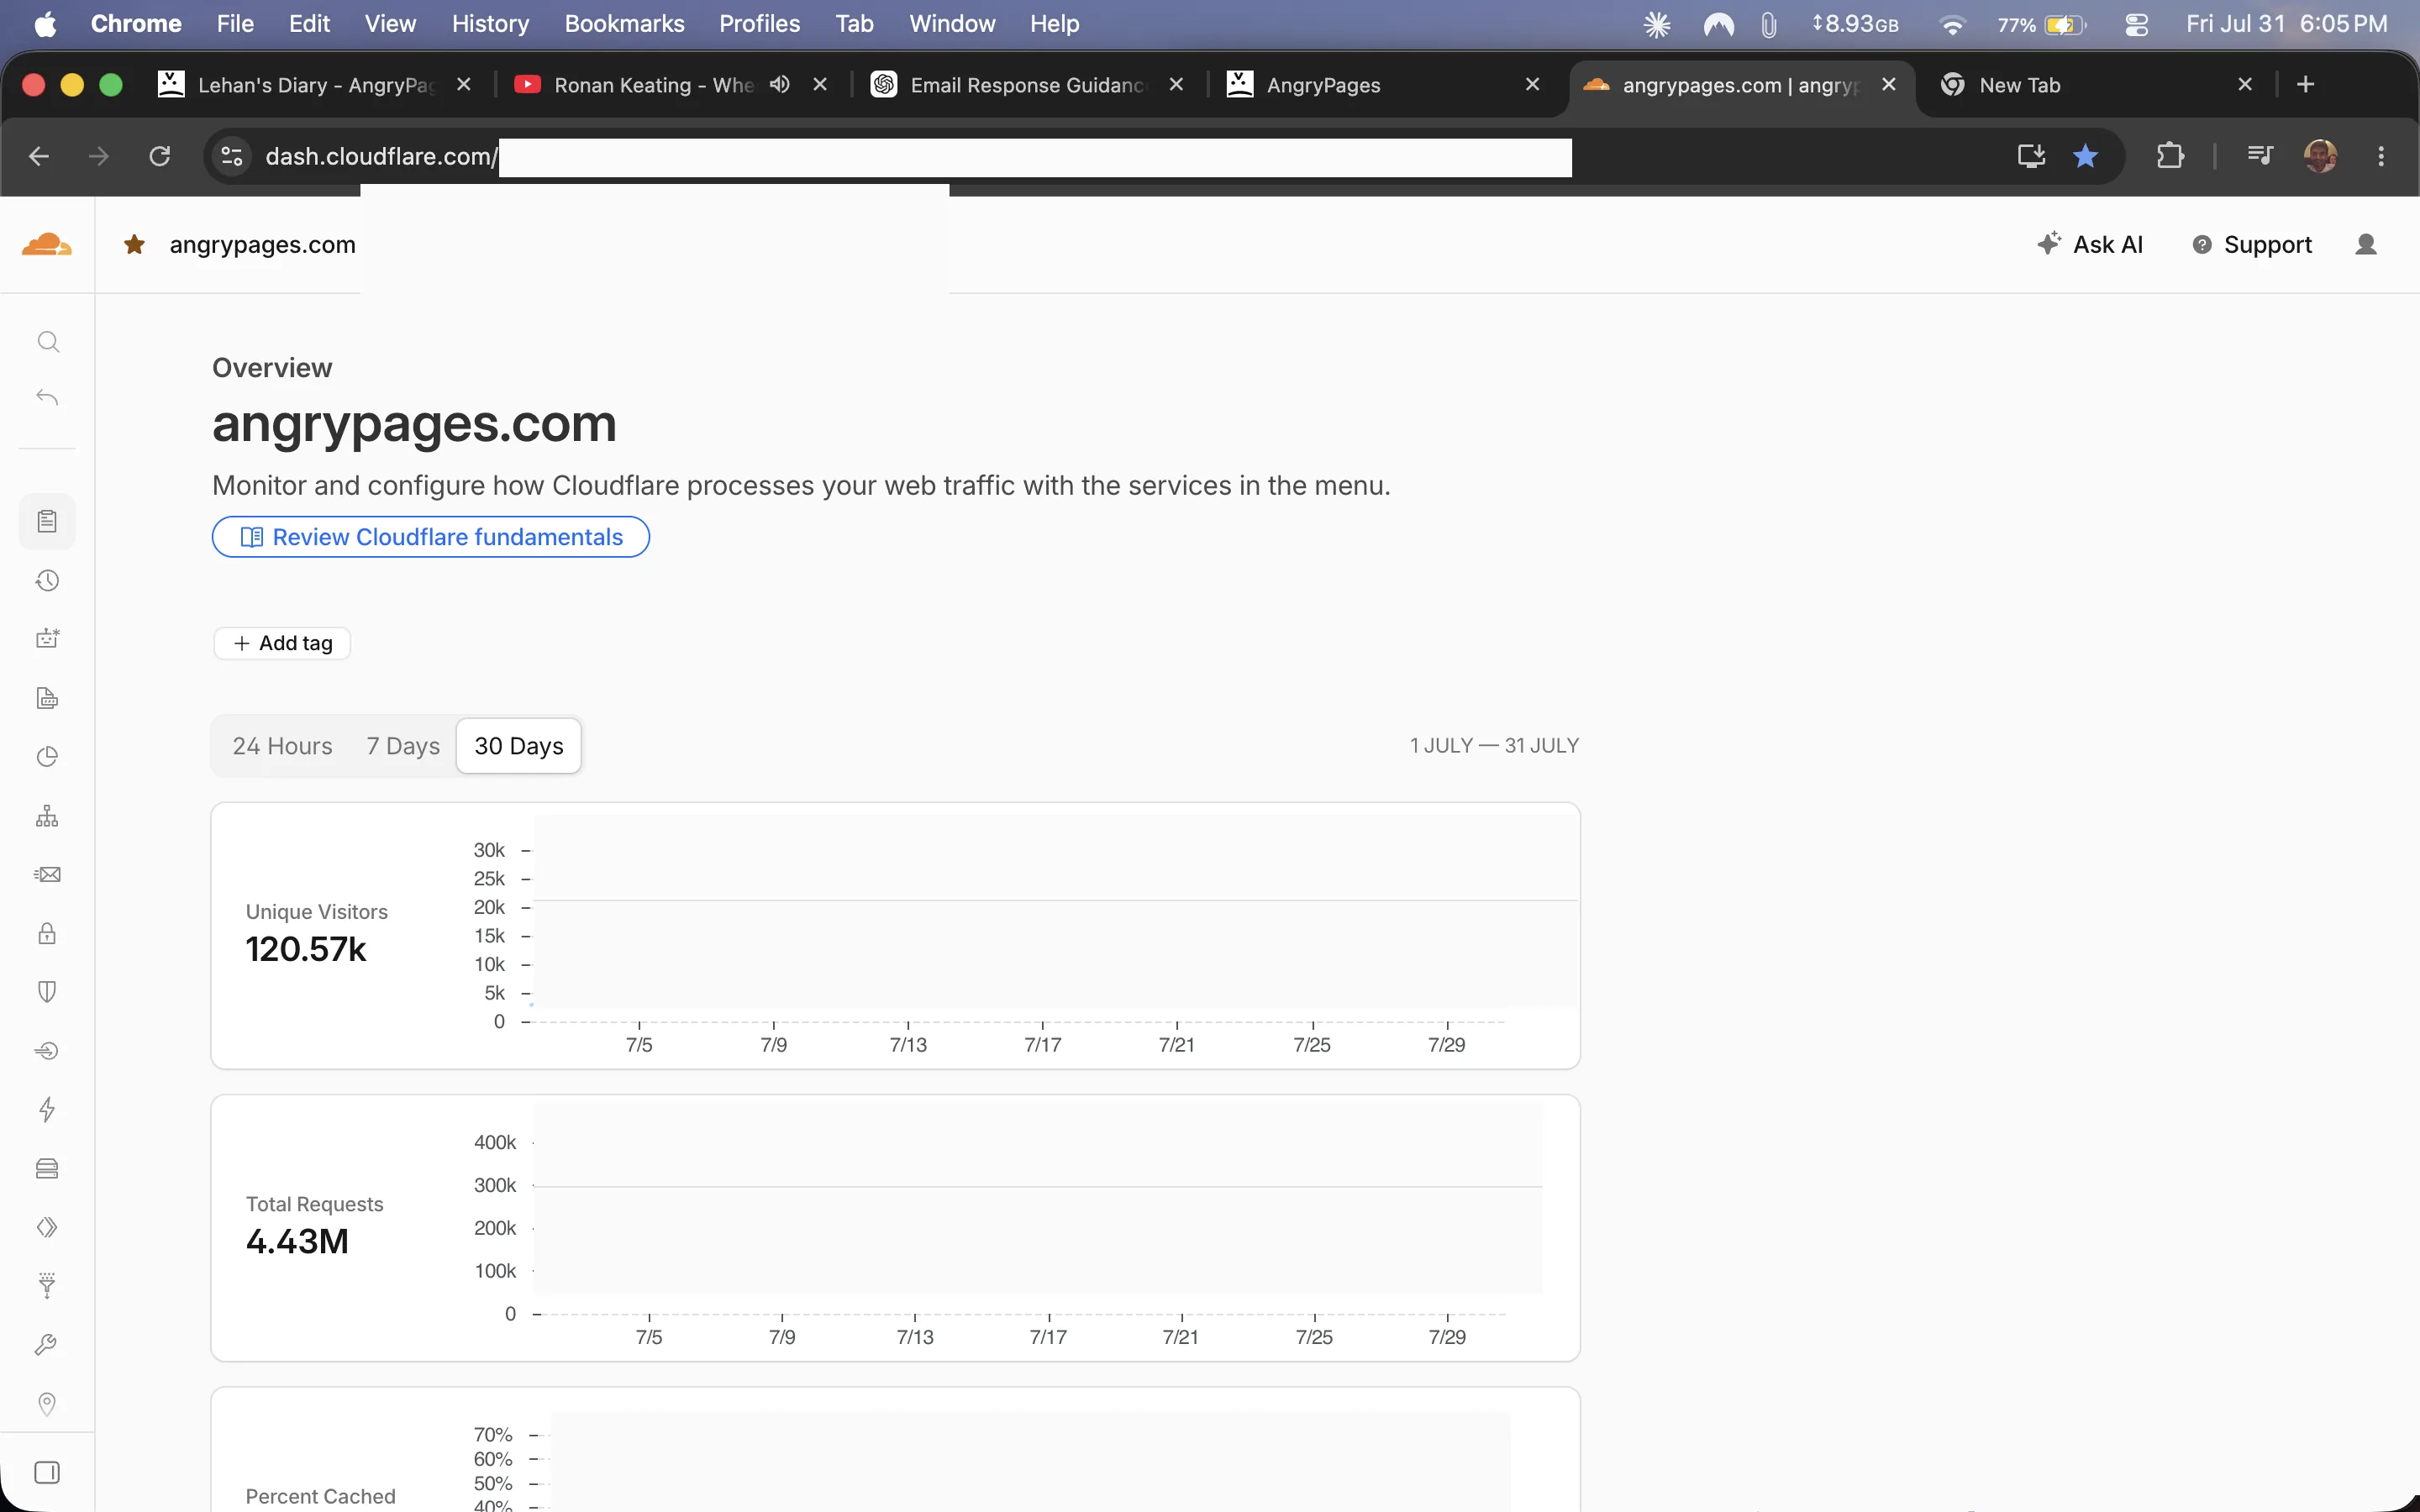The width and height of the screenshot is (2420, 1512).
Task: Toggle the sidebar collapse panel icon
Action: (47, 1472)
